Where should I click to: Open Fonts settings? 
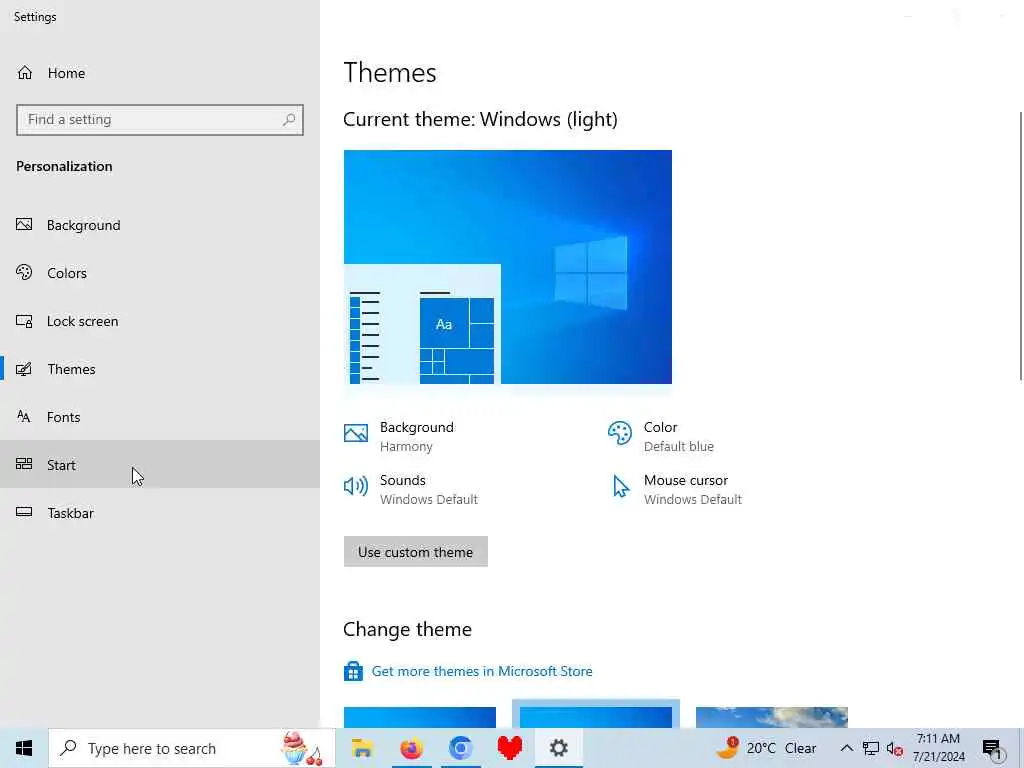pos(160,417)
